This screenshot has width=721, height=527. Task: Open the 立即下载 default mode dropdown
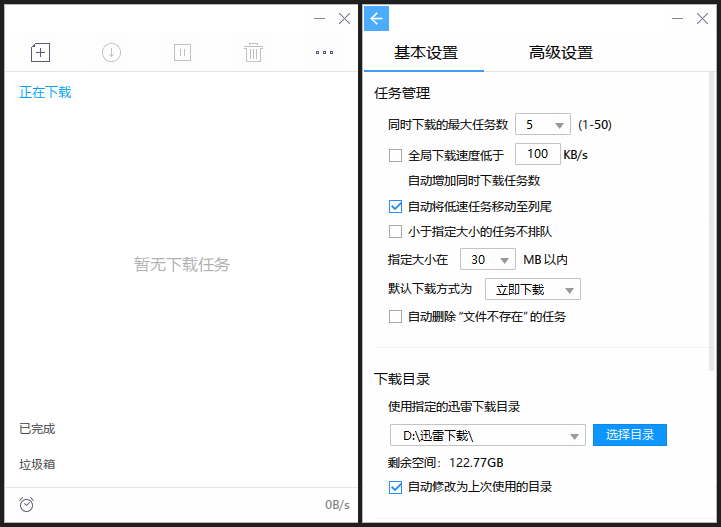click(532, 289)
